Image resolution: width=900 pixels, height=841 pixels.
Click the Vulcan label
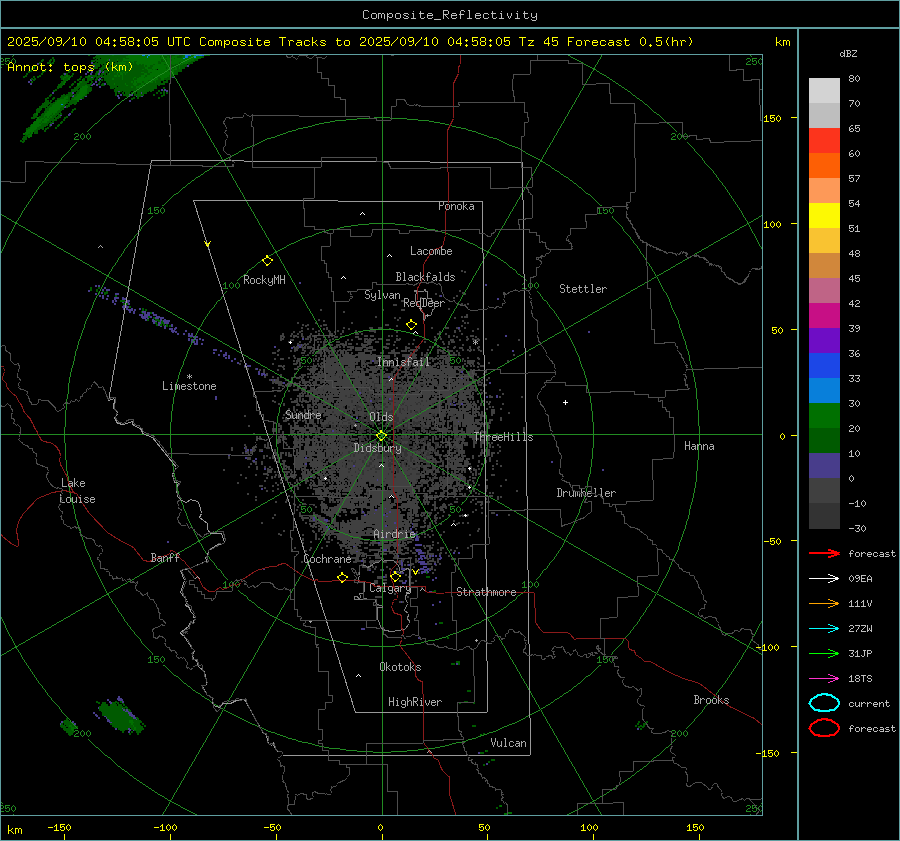click(x=508, y=743)
